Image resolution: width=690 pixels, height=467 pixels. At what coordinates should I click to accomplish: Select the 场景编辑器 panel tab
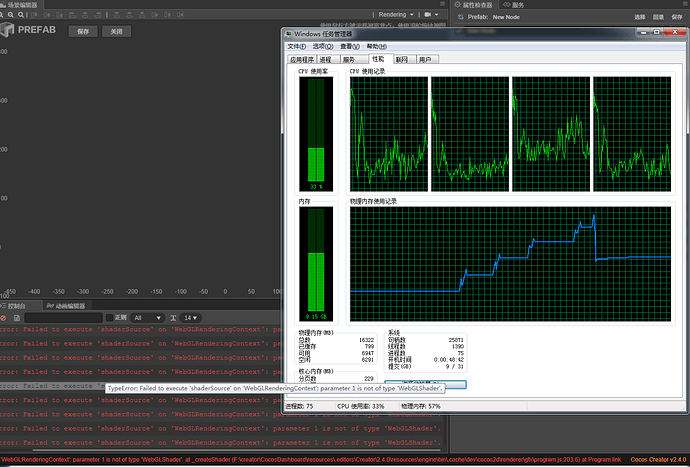22,4
